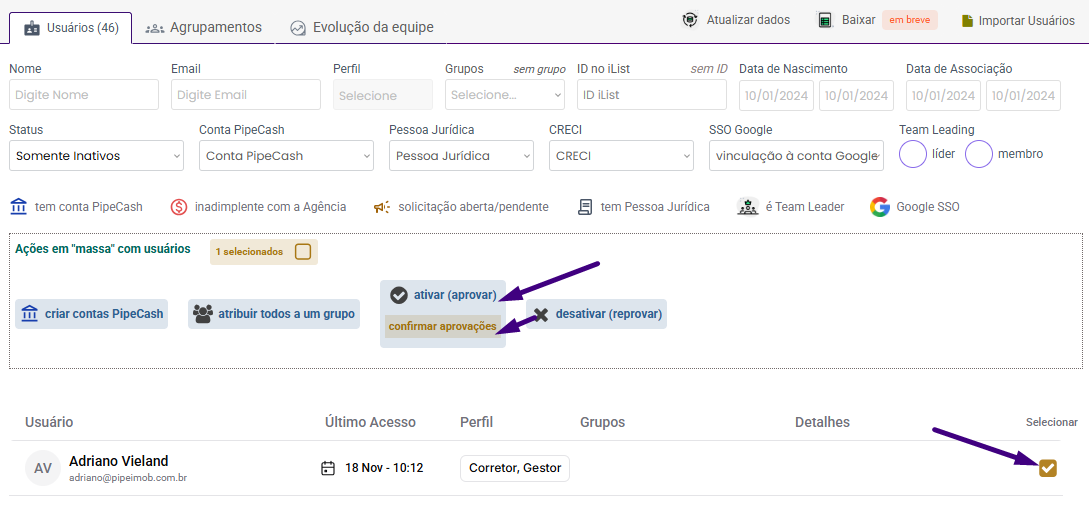This screenshot has width=1089, height=506.
Task: Click the Nome text input field
Action: [x=84, y=95]
